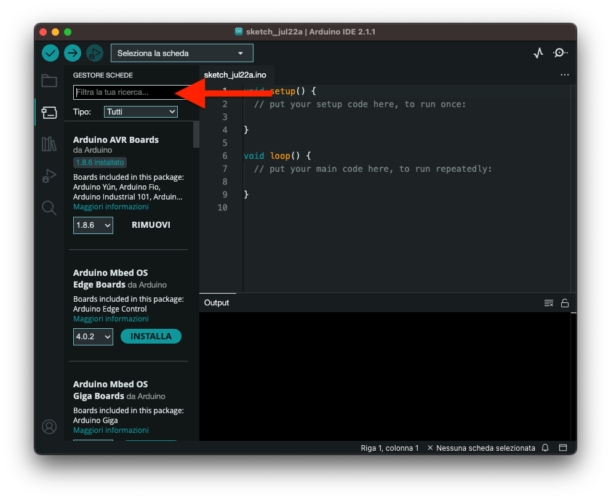Toggle the bottom panel from status bar
Viewport: 611px width, 500px height.
pyautogui.click(x=563, y=448)
